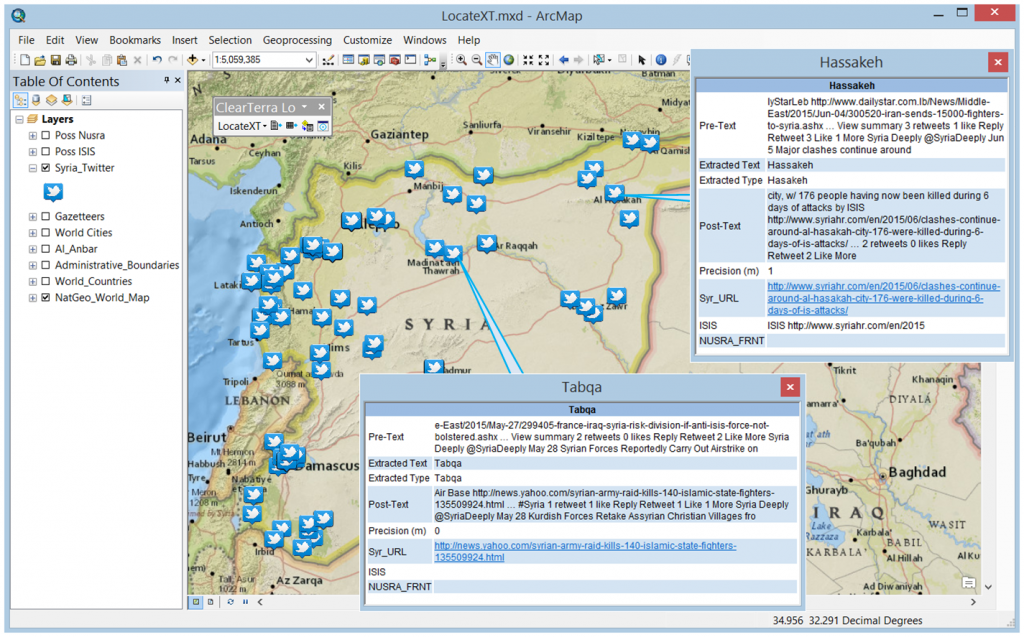Select the Zoom Out tool
The height and width of the screenshot is (637, 1024).
tap(477, 60)
